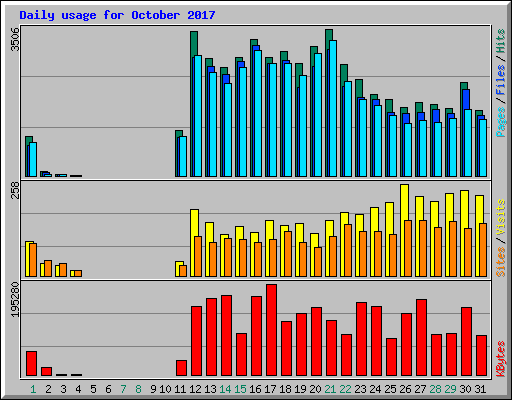
Task: Click day 12 on the x-axis
Action: (195, 389)
